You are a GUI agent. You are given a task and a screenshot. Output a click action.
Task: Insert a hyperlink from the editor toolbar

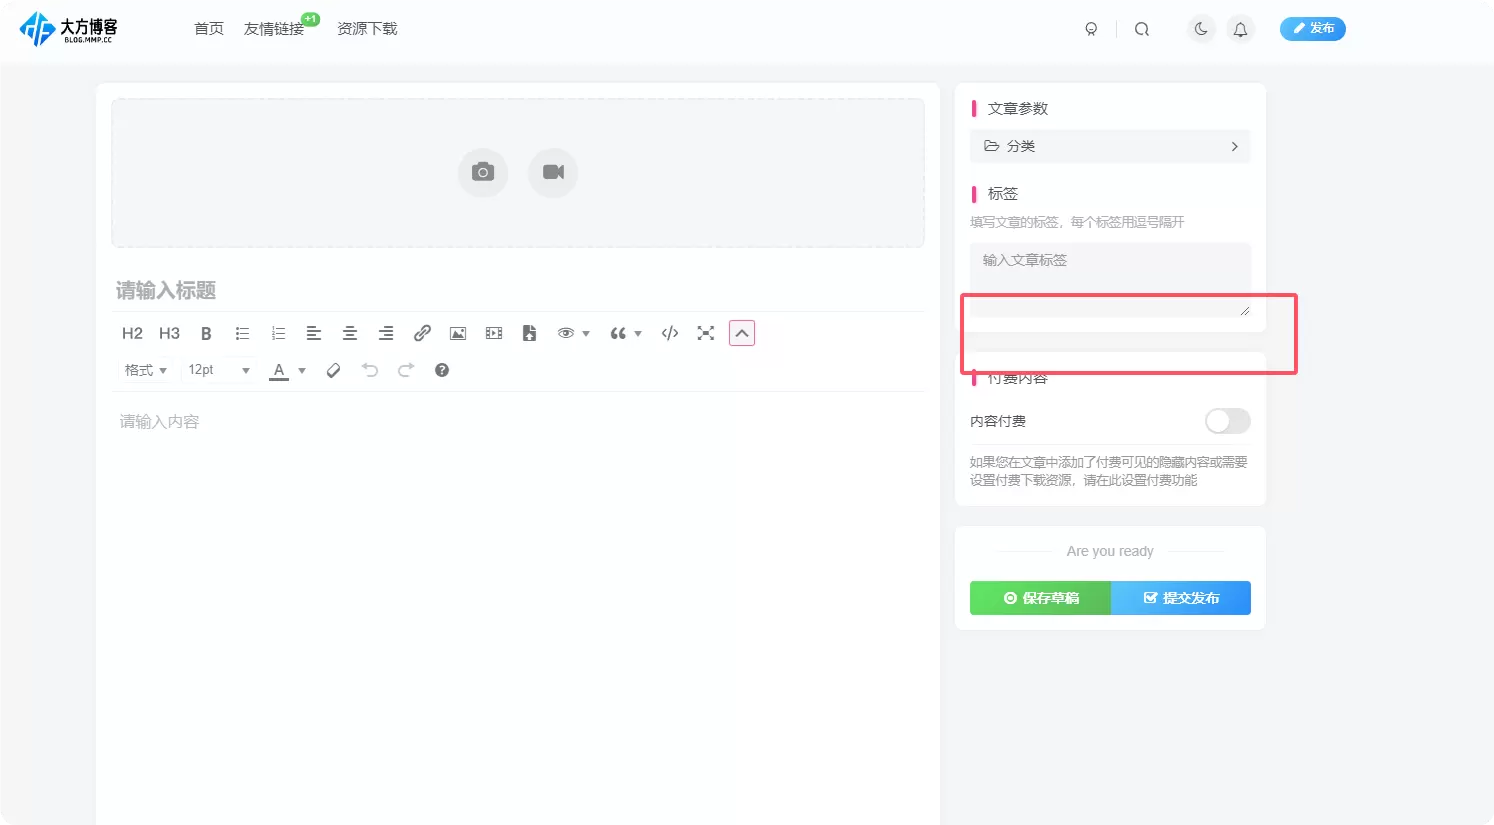[x=422, y=333]
